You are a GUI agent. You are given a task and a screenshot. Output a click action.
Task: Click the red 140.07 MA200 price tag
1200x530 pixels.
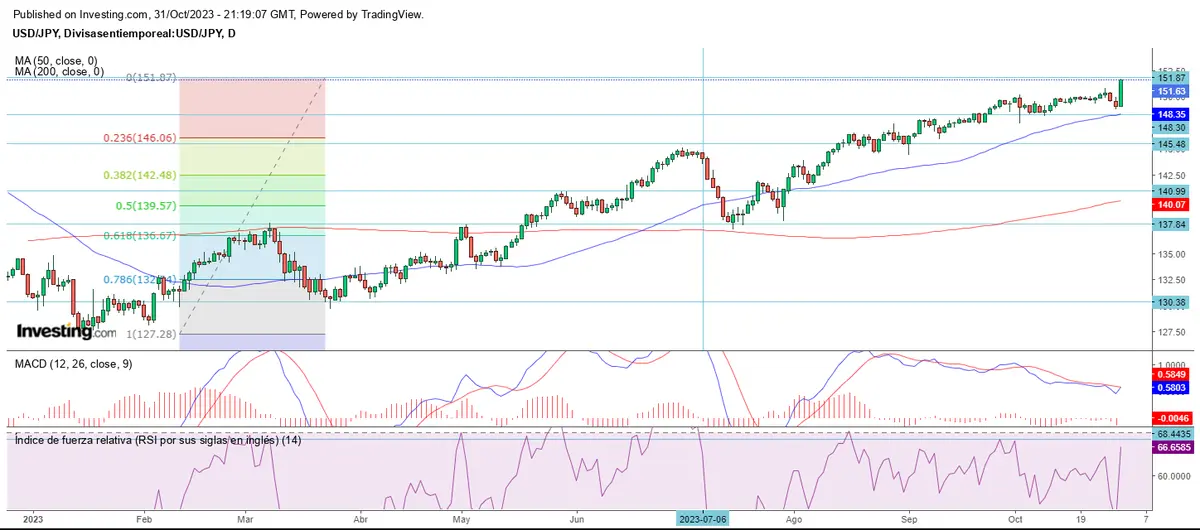coord(1169,204)
